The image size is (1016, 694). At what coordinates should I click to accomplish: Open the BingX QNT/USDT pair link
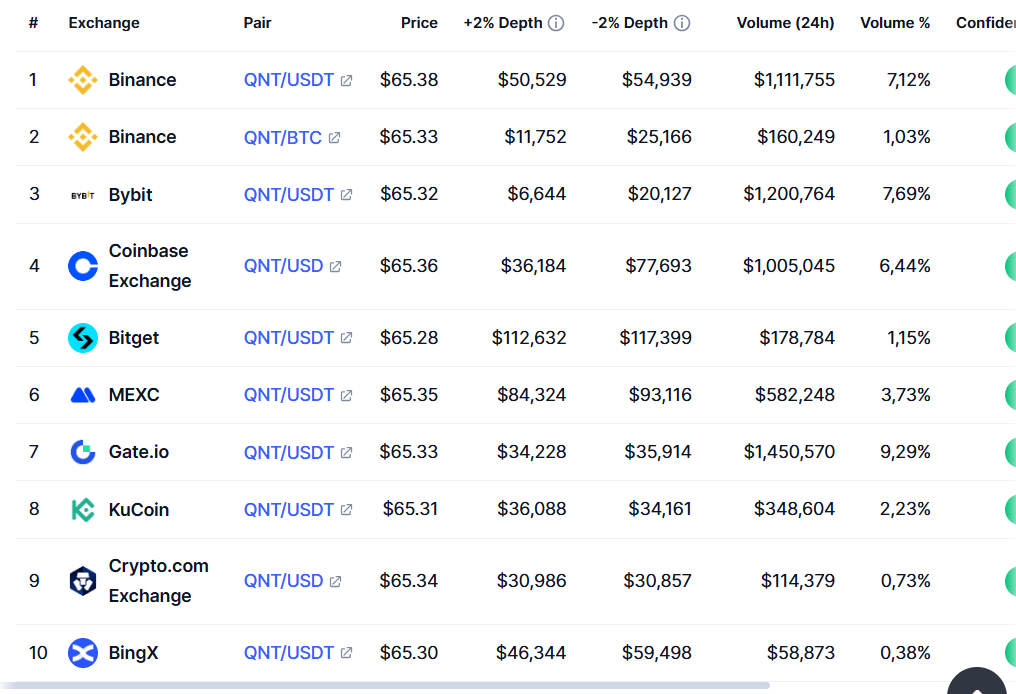point(289,653)
